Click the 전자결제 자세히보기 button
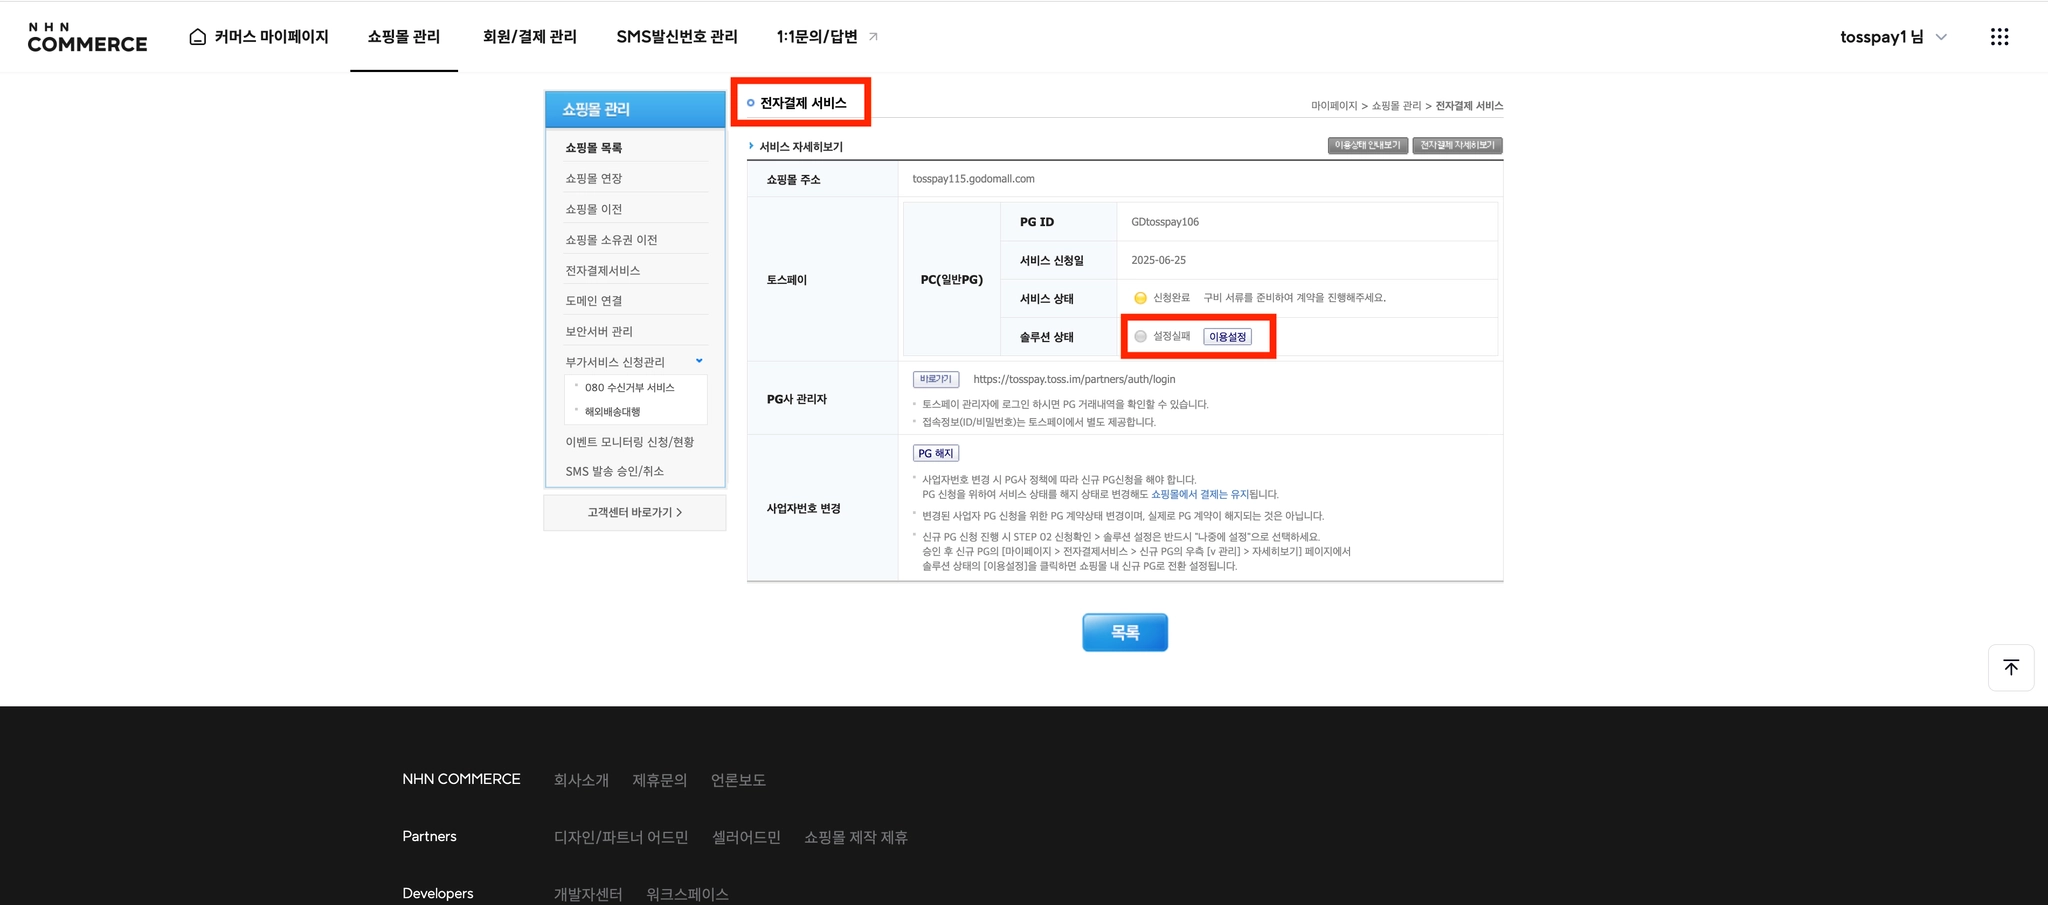The height and width of the screenshot is (905, 2048). coord(1458,145)
